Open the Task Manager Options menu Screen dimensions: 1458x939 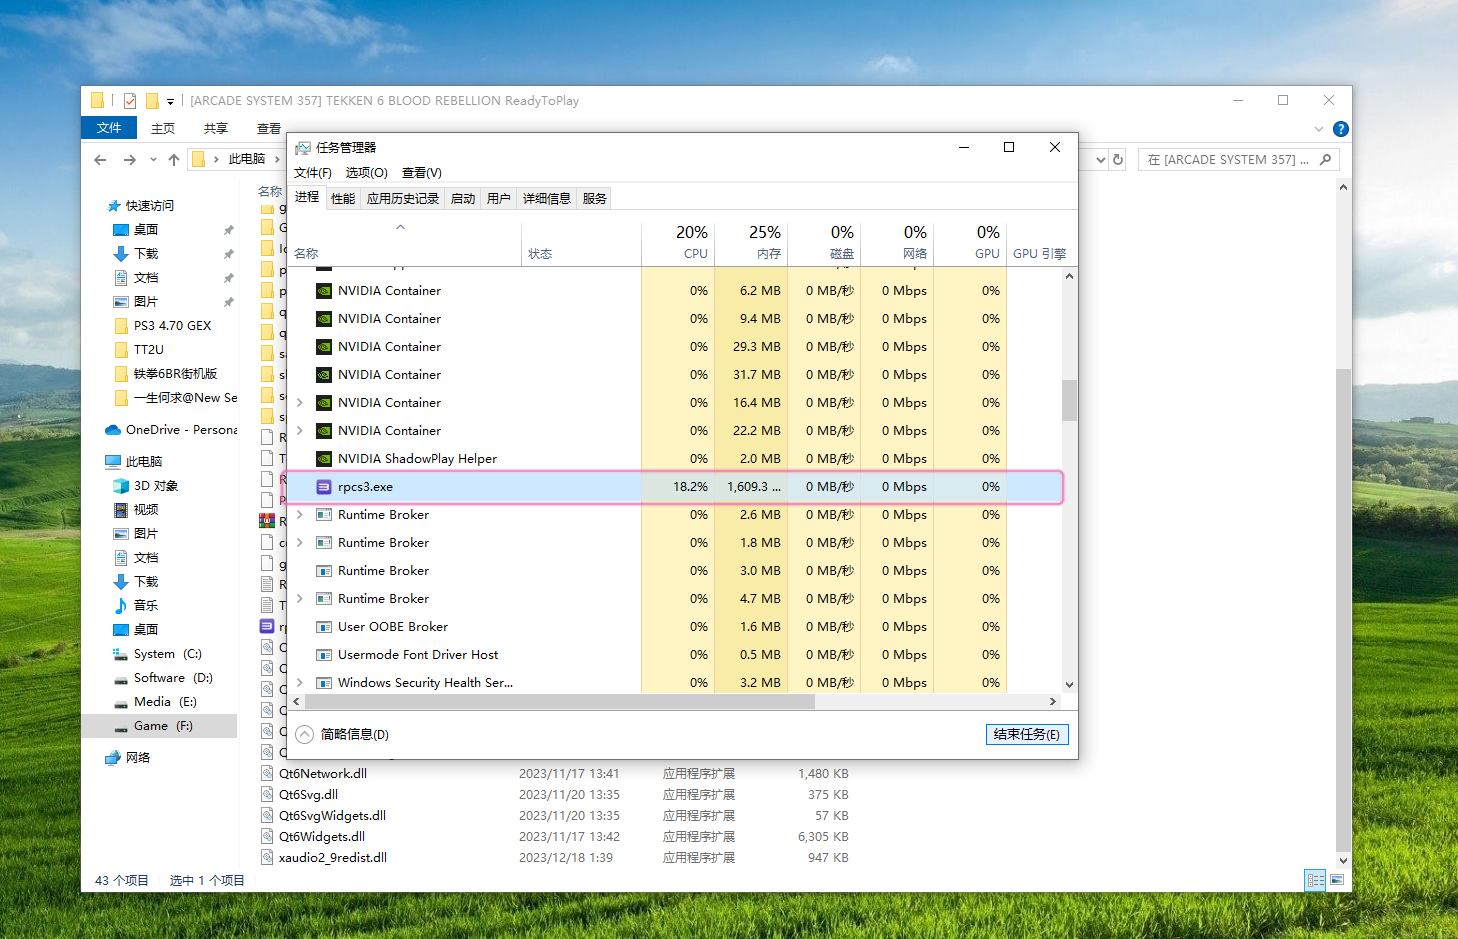[x=367, y=173]
